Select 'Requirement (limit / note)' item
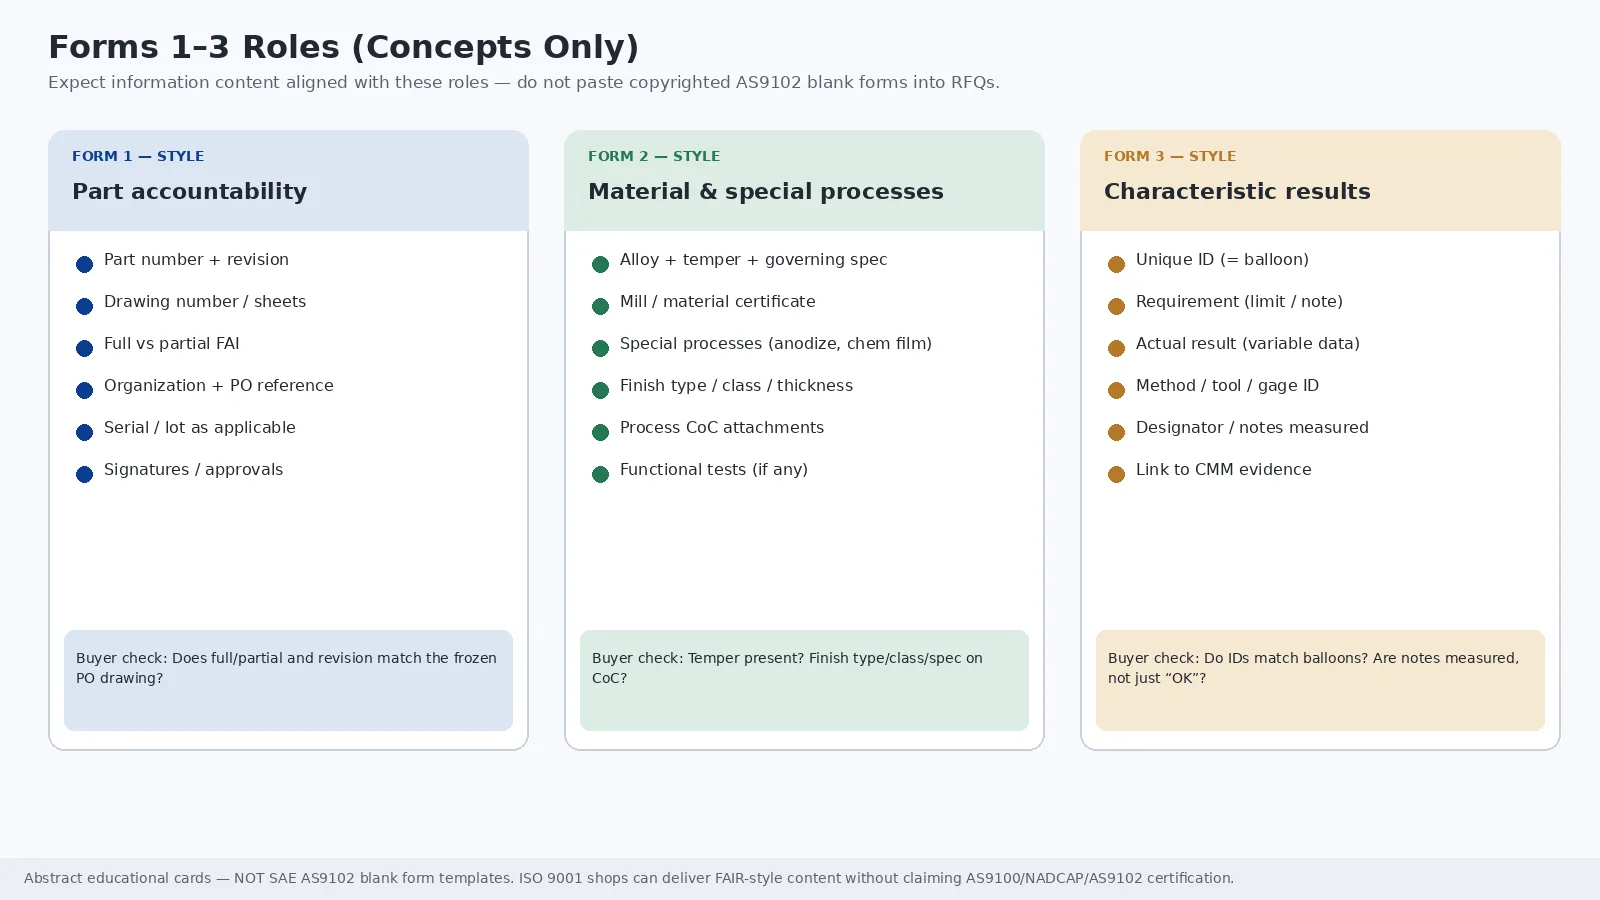 1239,301
